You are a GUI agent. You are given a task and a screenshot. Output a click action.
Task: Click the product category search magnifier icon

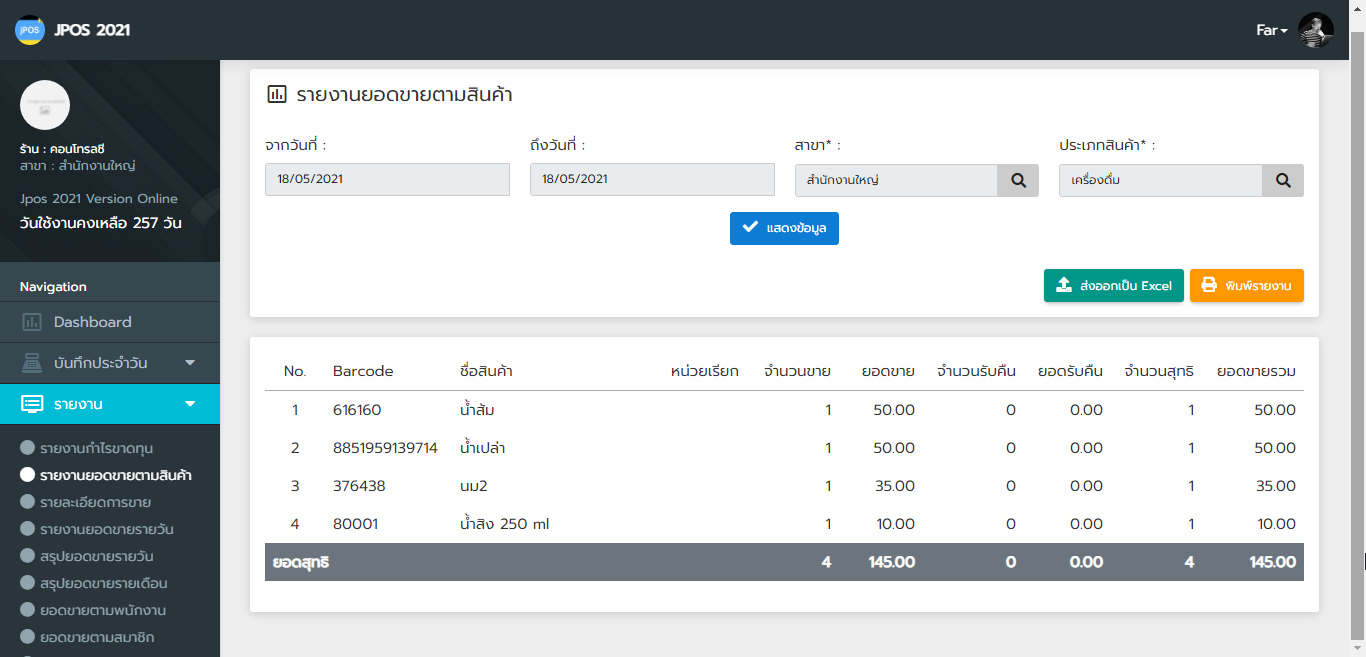(x=1283, y=180)
